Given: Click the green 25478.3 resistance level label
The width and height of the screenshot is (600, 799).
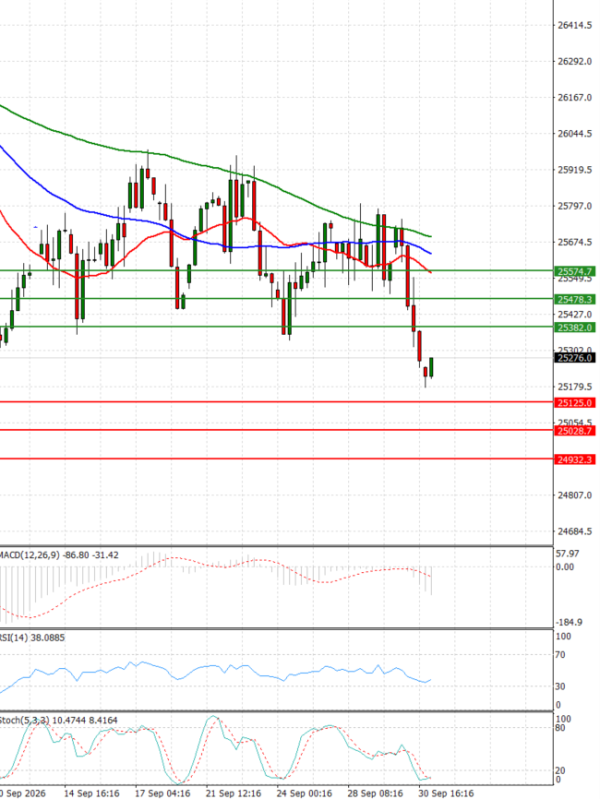Looking at the screenshot, I should pos(575,300).
